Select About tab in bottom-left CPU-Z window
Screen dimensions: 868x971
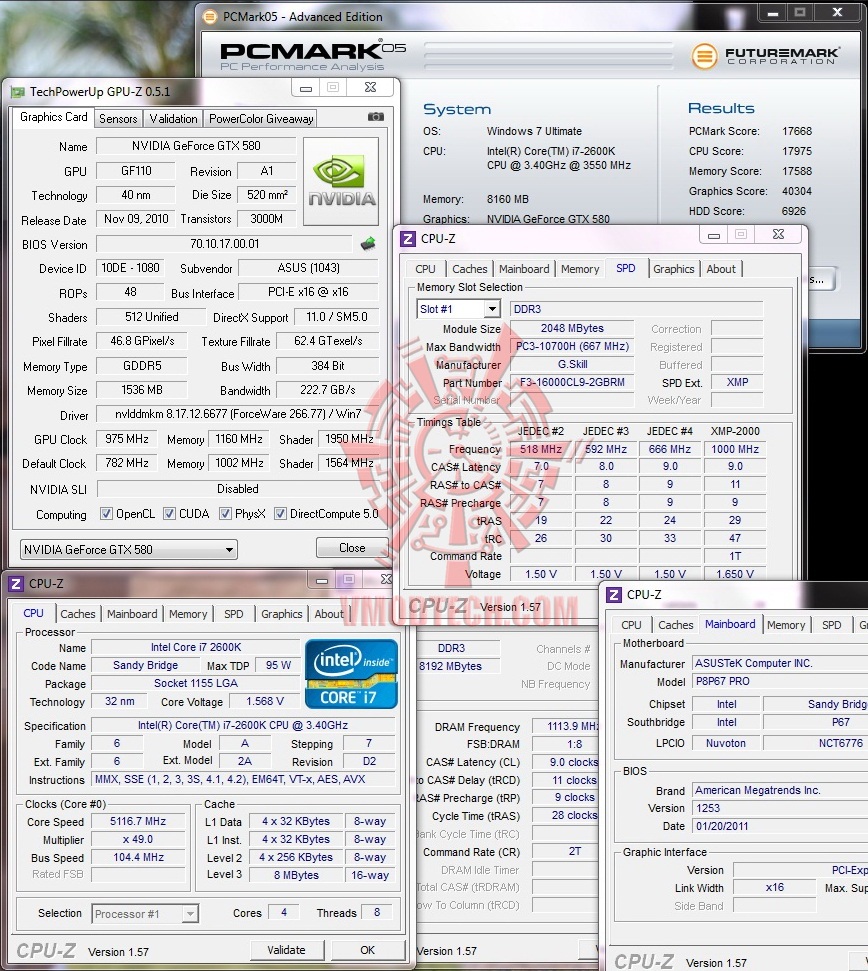coord(329,614)
